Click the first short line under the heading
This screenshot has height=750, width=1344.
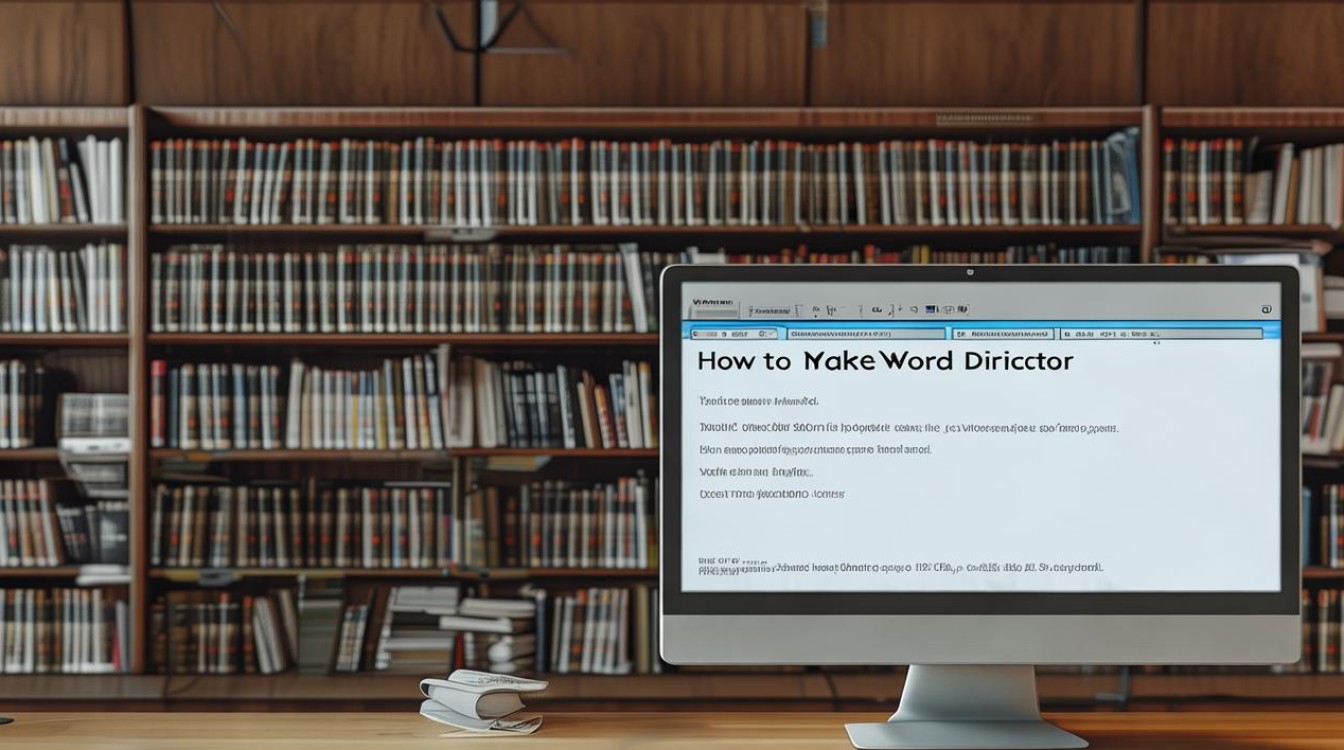click(x=757, y=401)
